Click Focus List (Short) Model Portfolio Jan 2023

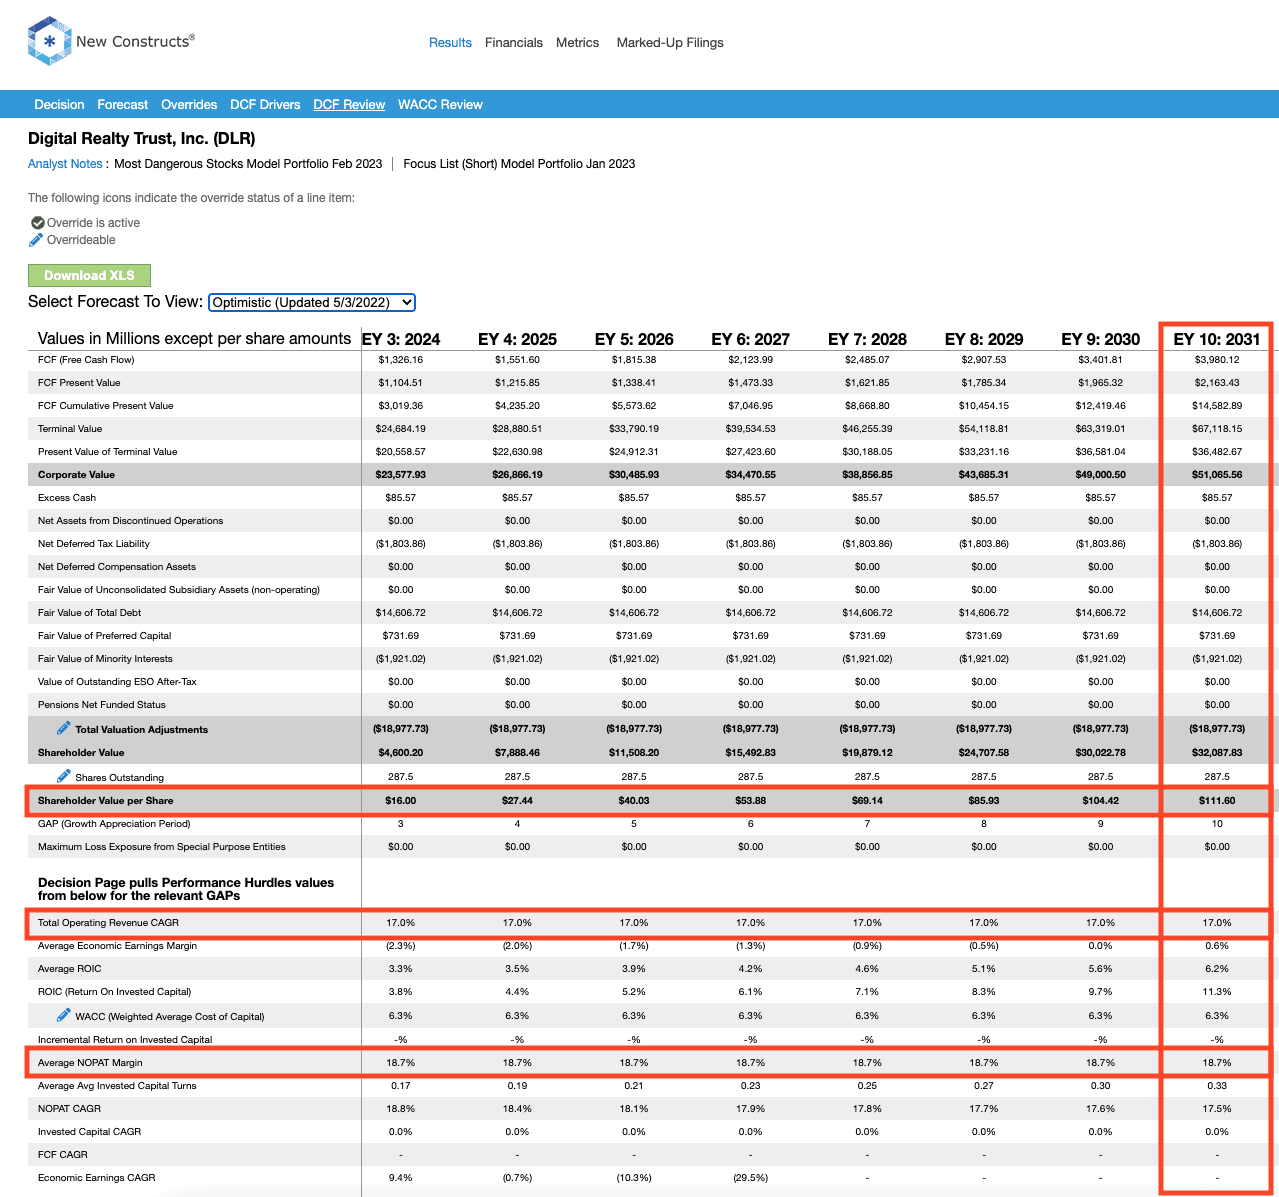tap(519, 164)
